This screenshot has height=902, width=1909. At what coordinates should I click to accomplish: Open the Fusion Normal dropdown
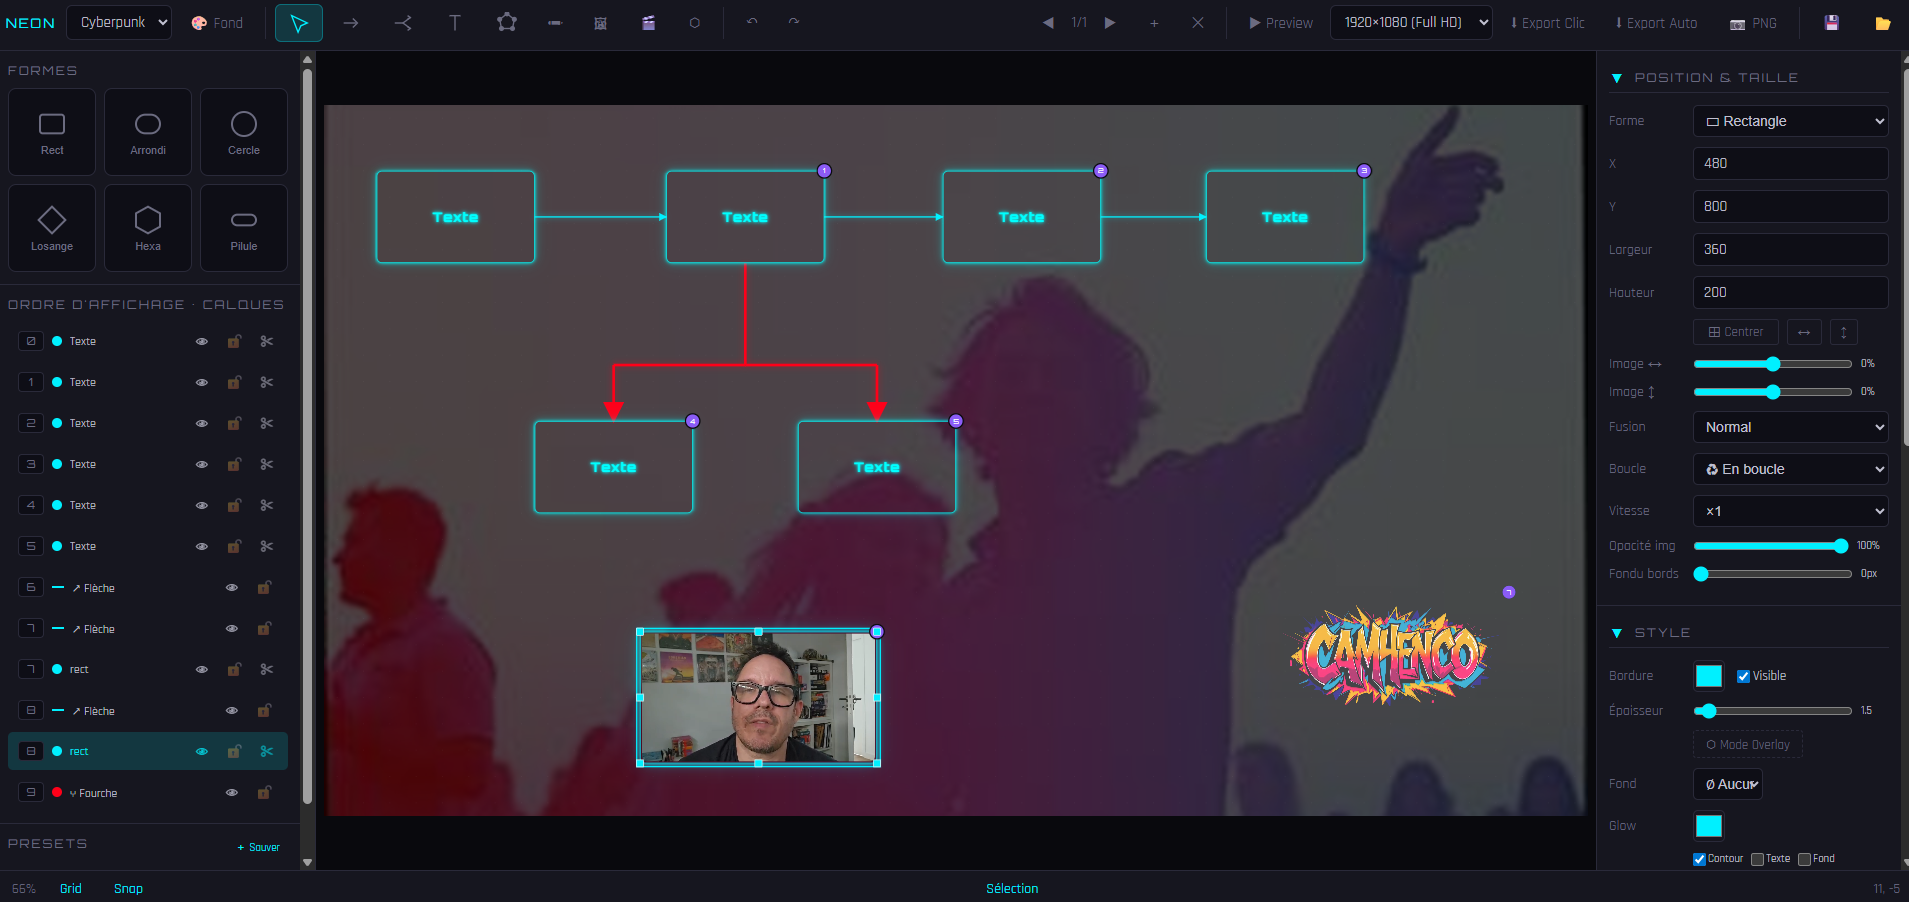pos(1789,427)
